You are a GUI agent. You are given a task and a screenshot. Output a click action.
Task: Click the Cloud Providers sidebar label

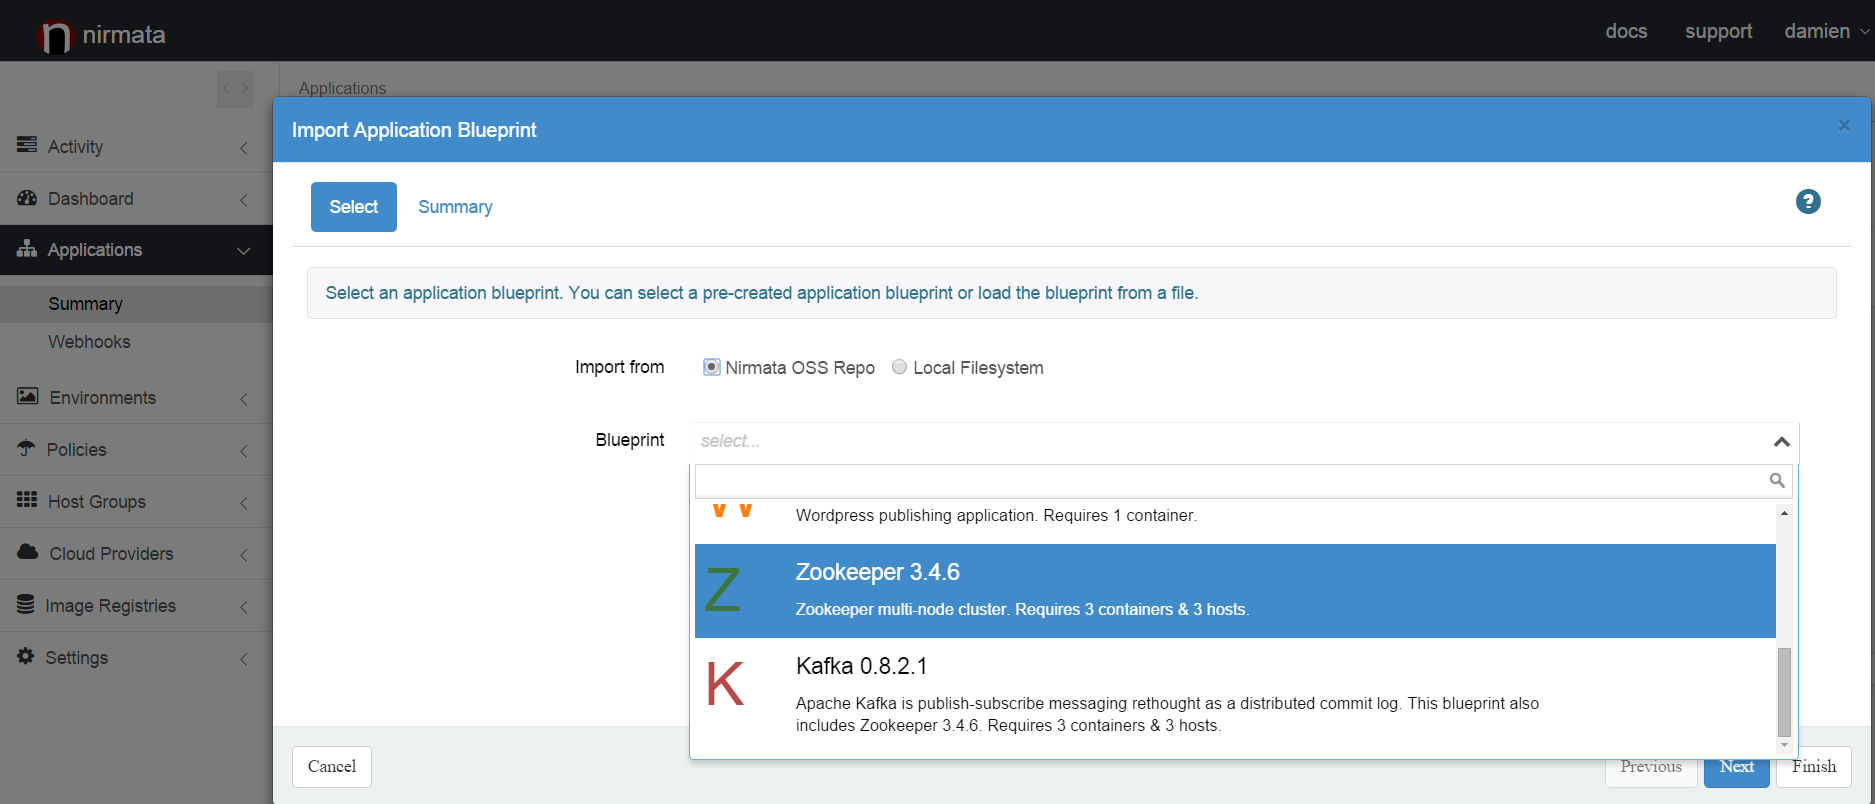(x=111, y=554)
